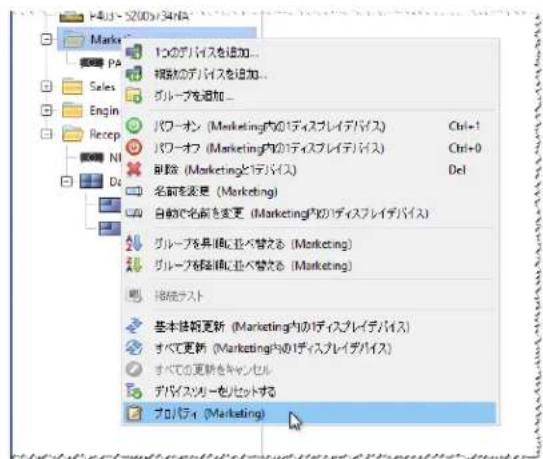Sort group ascending via グループを昇順に並べ替える
The width and height of the screenshot is (543, 459).
click(310, 244)
